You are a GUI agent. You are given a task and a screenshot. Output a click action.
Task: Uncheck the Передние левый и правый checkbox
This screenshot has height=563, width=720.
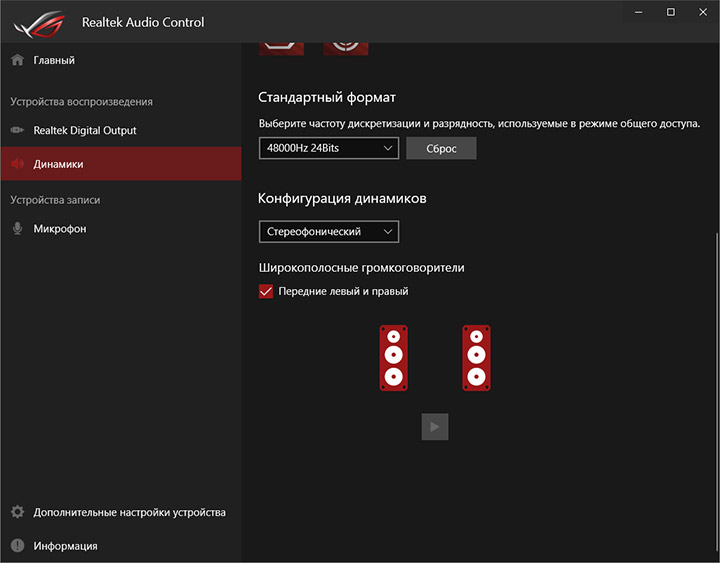[266, 291]
